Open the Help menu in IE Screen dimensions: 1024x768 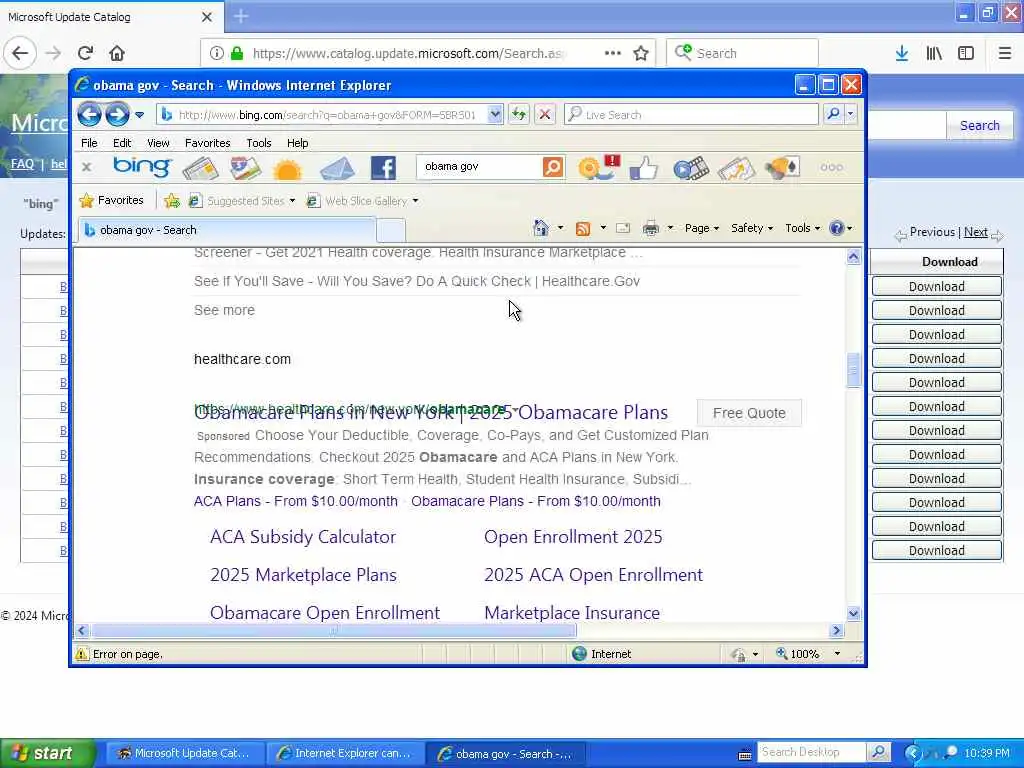coord(297,143)
